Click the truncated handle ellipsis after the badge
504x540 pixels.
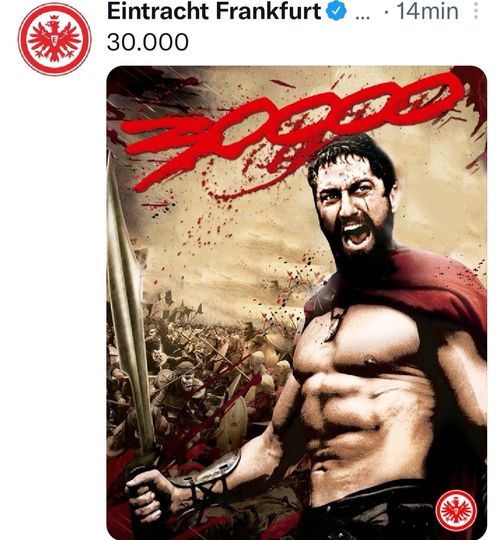tap(362, 17)
